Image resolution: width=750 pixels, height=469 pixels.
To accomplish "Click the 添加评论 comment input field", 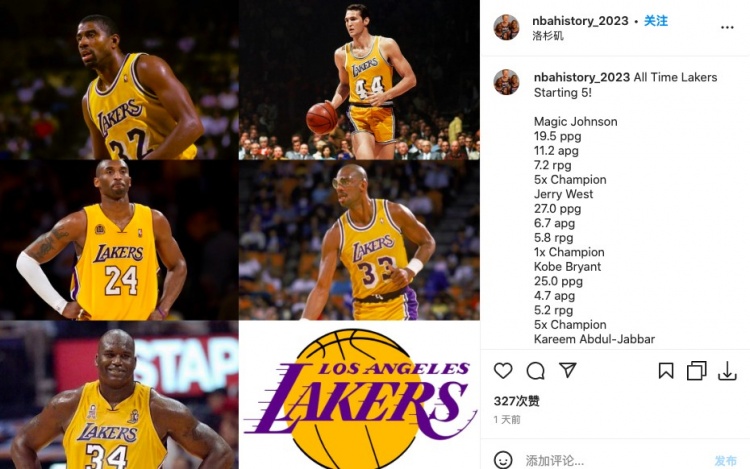I will (x=615, y=460).
